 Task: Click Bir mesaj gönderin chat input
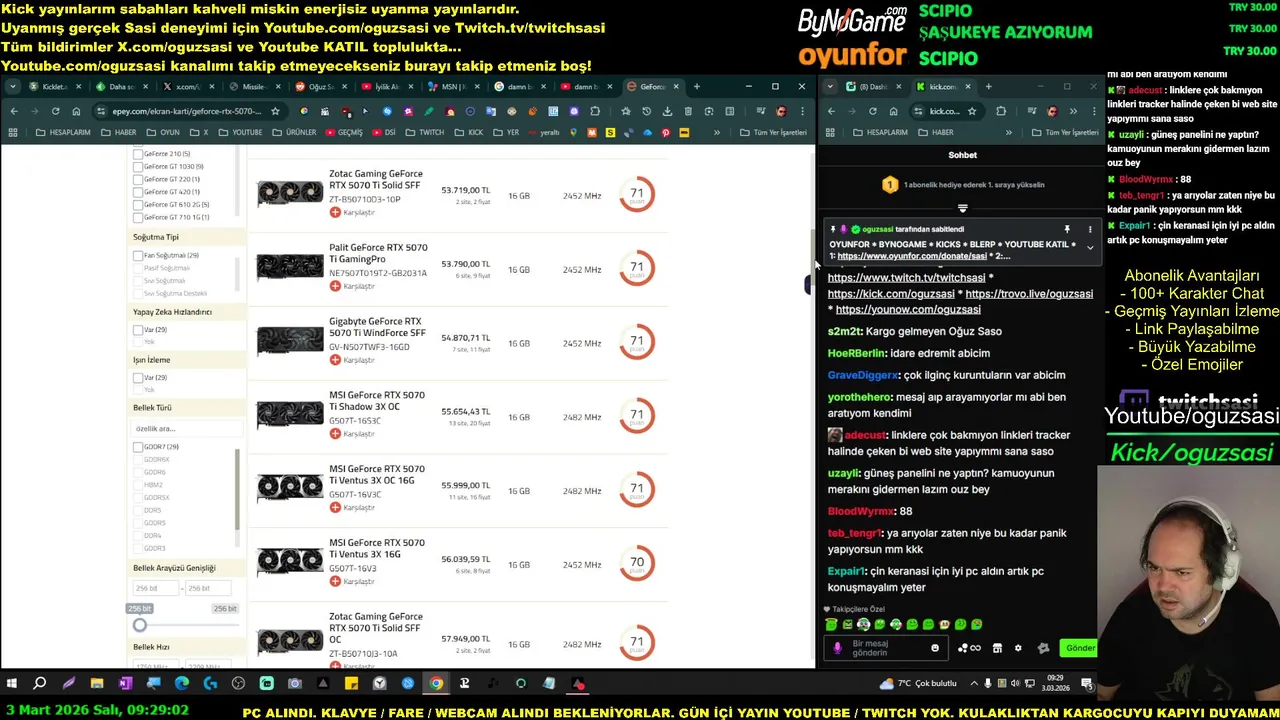888,648
